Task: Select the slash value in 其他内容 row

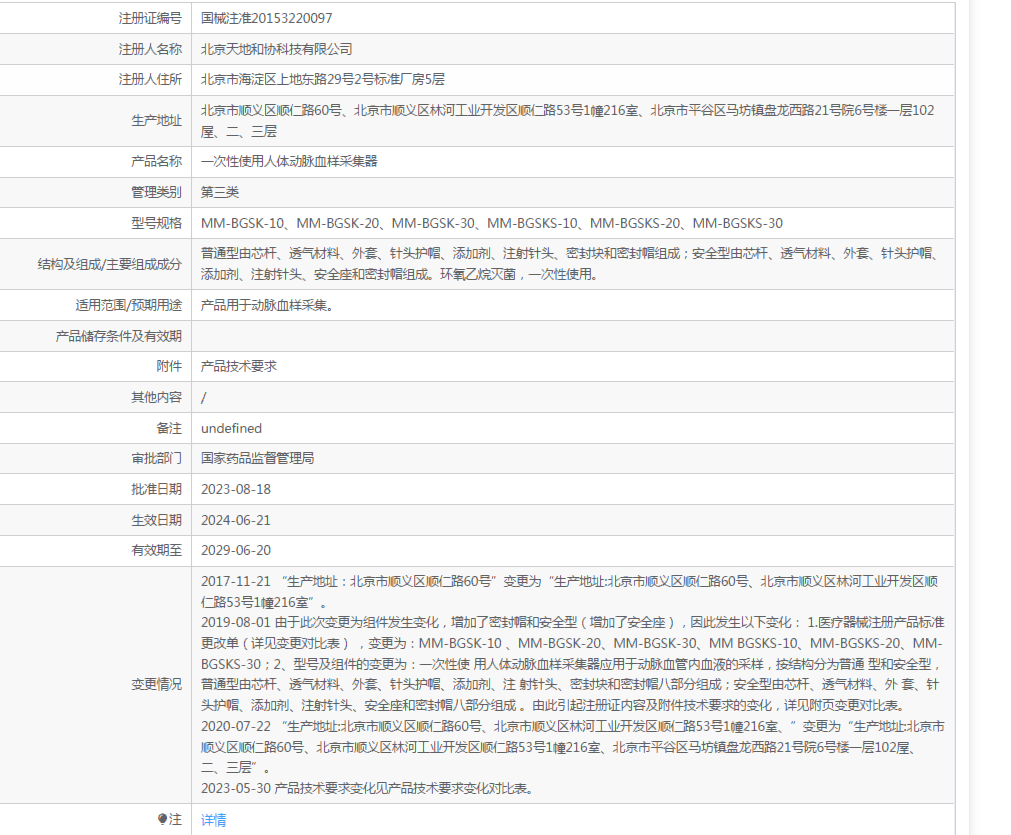Action: [204, 397]
